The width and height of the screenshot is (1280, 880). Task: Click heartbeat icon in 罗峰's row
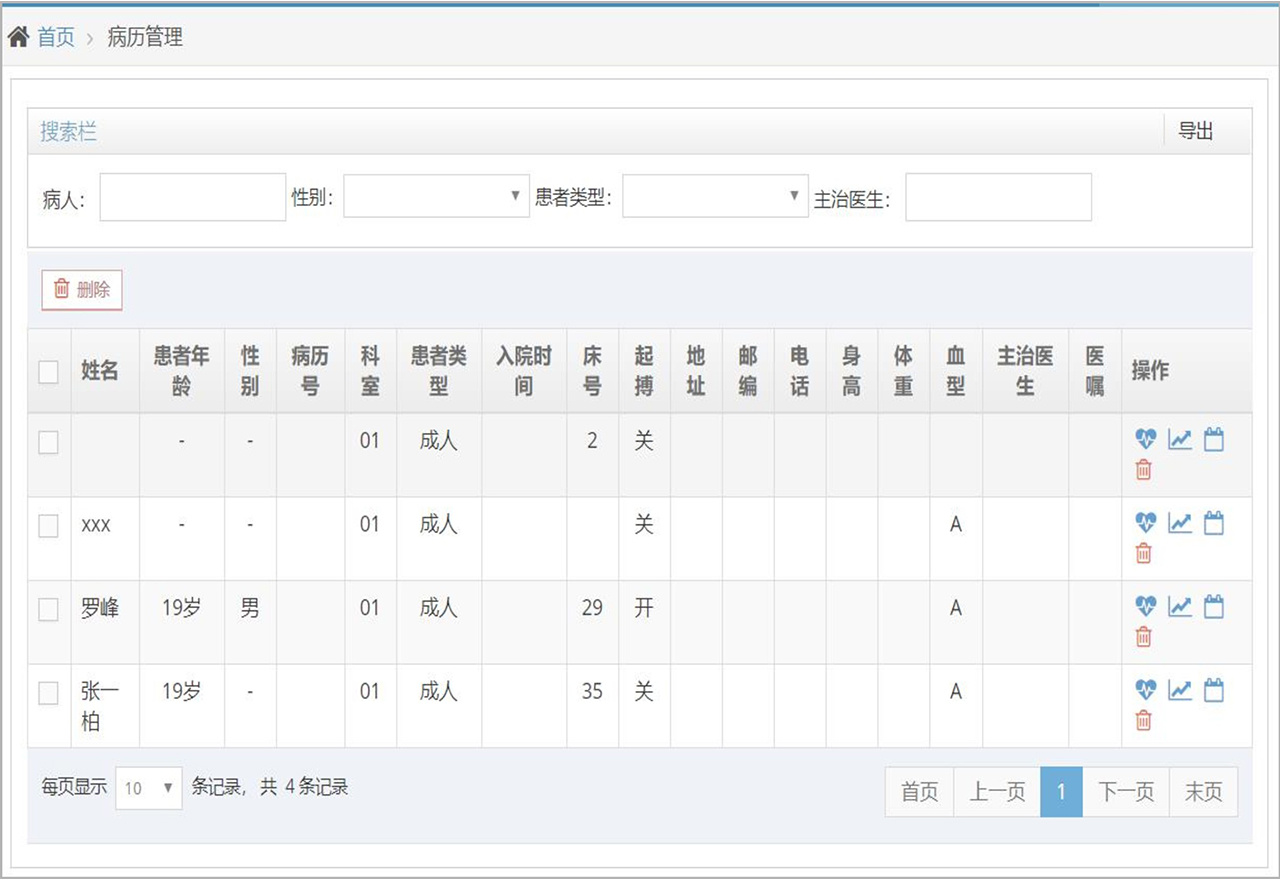(1146, 606)
